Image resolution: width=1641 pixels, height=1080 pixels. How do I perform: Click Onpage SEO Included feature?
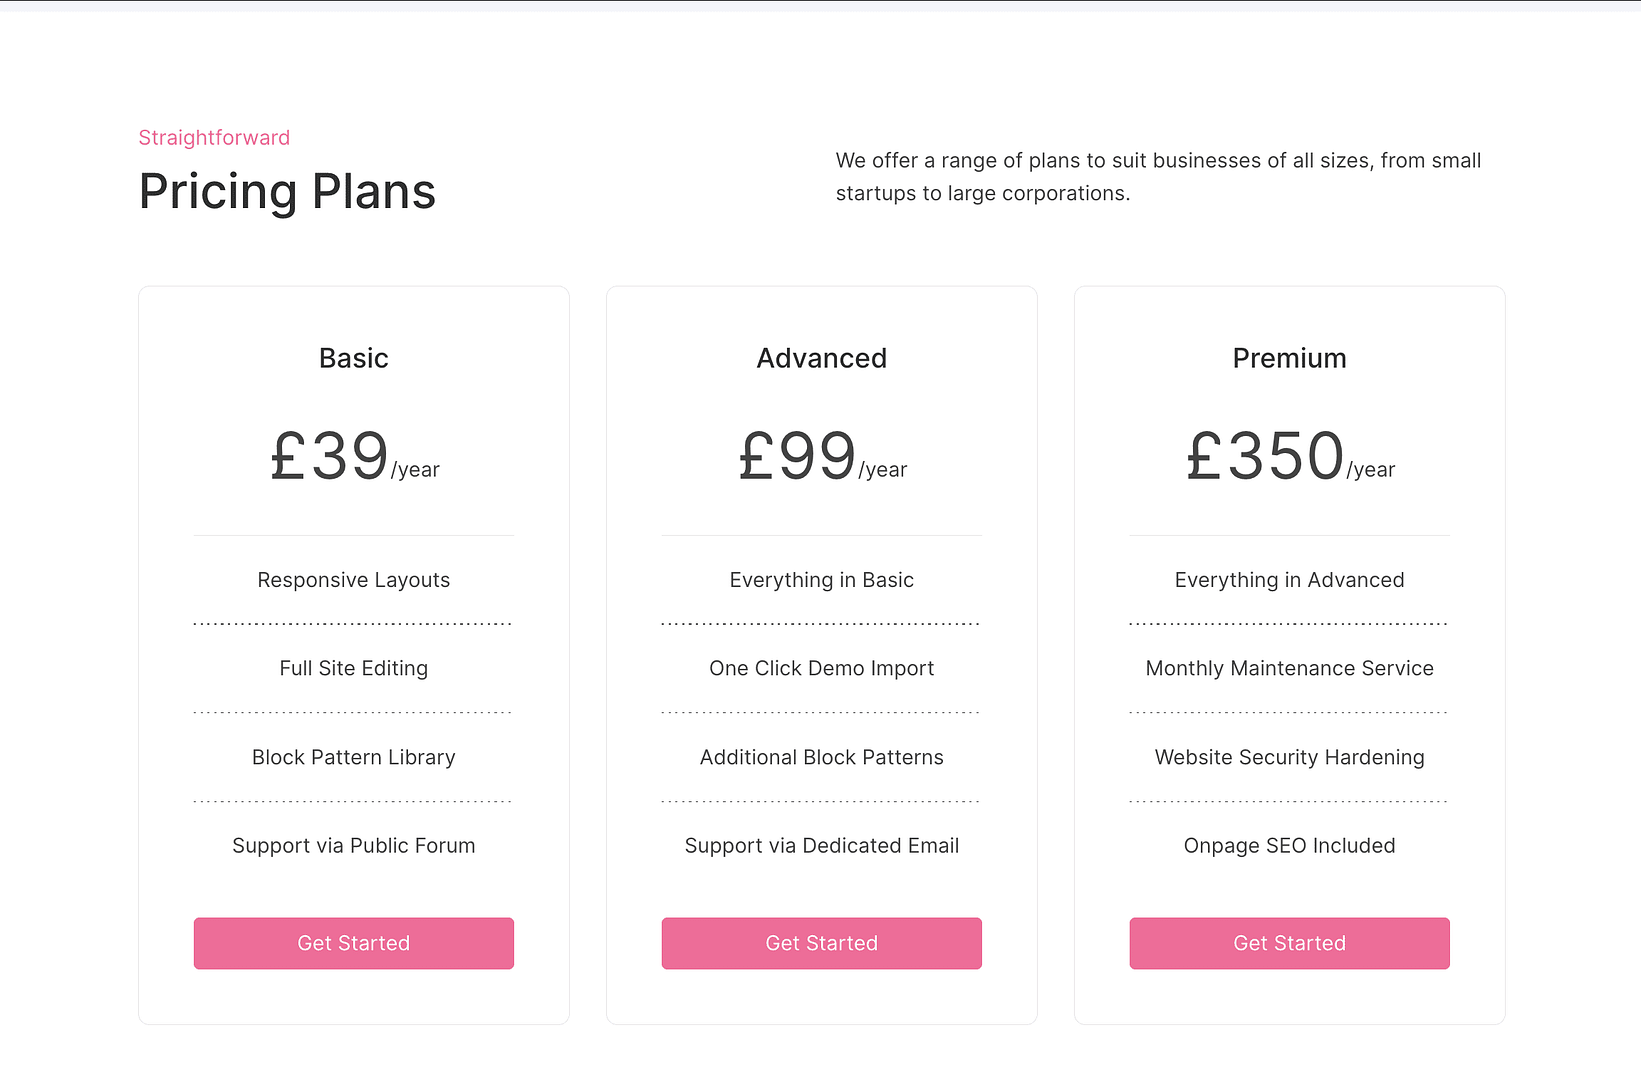pyautogui.click(x=1290, y=846)
